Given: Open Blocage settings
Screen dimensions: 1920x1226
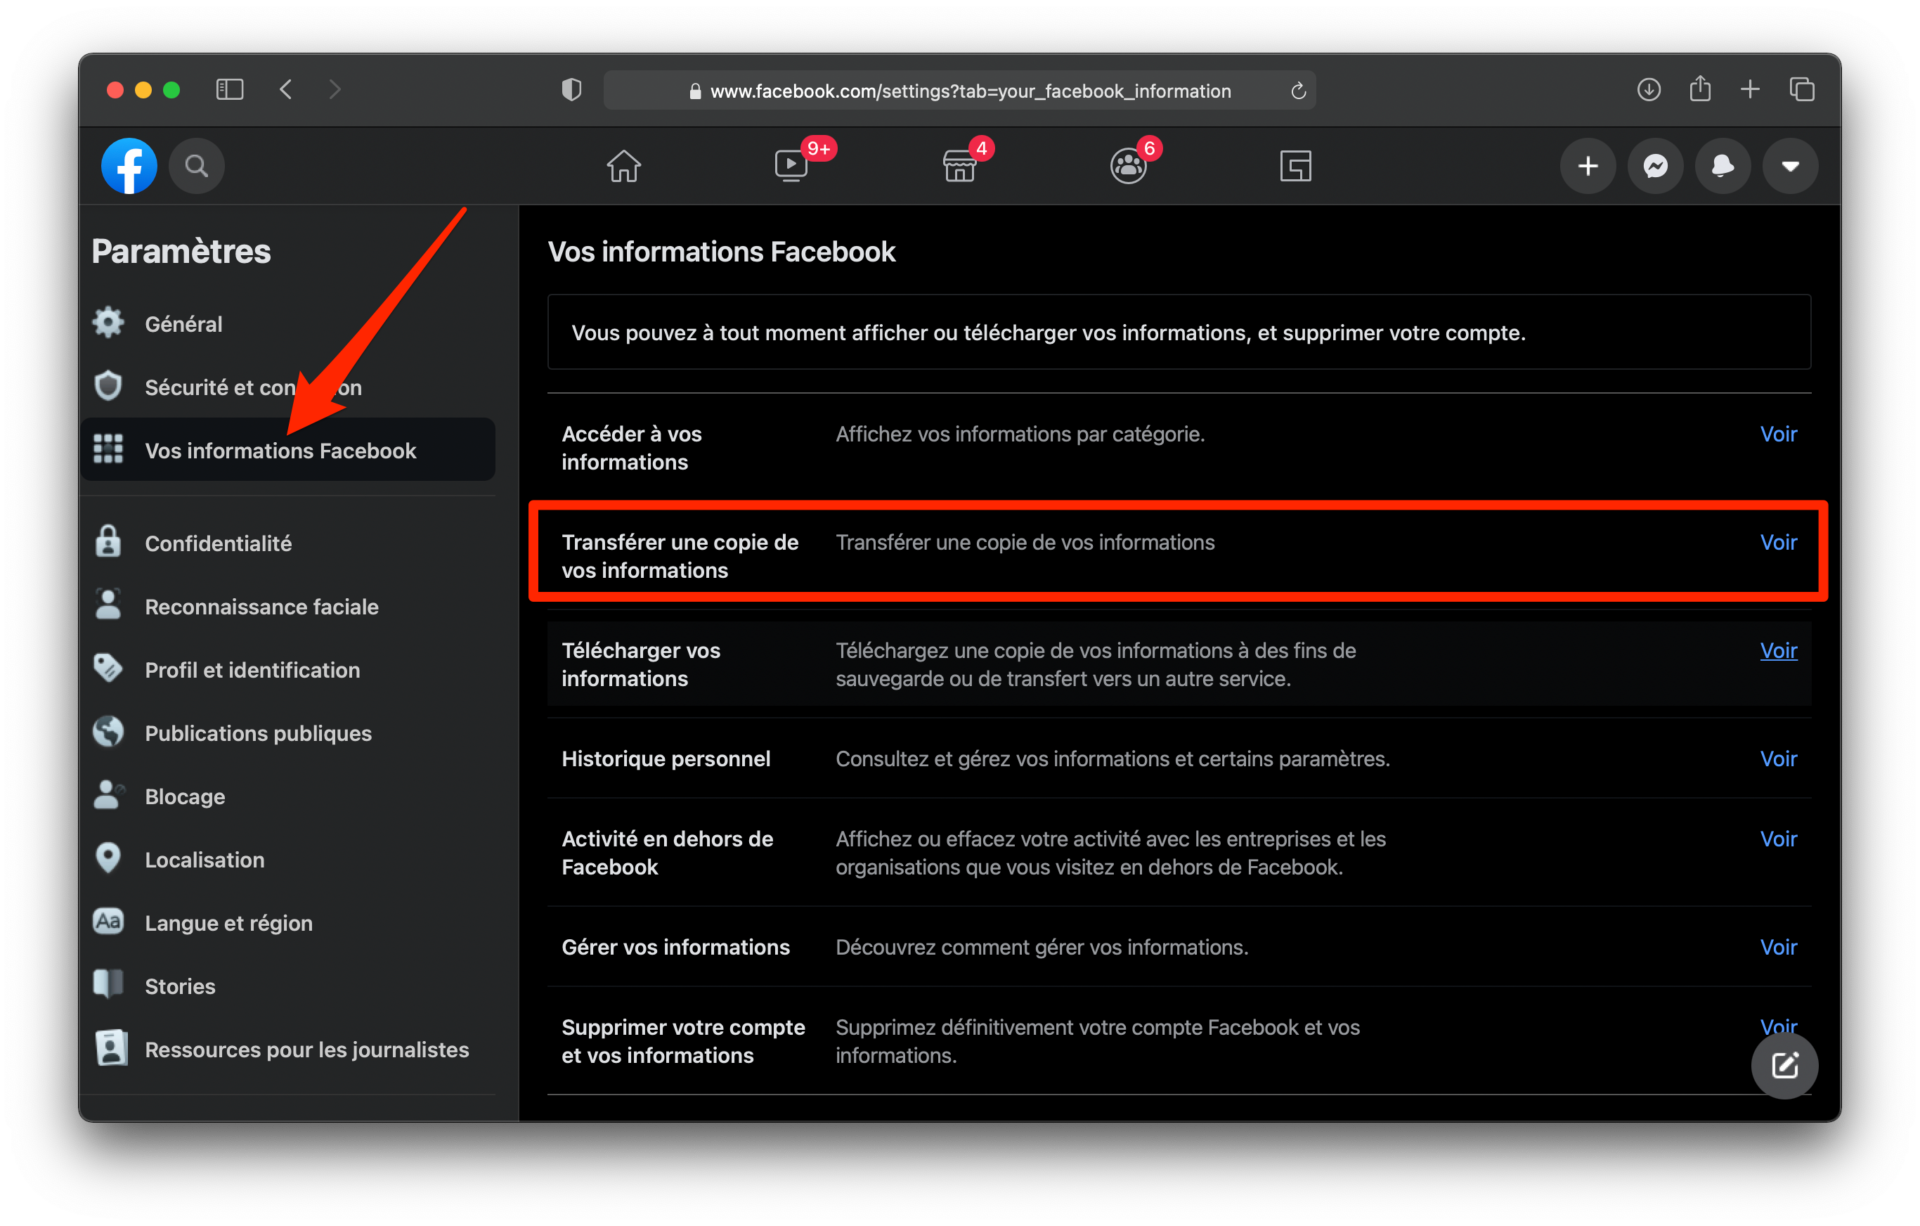Looking at the screenshot, I should click(288, 796).
